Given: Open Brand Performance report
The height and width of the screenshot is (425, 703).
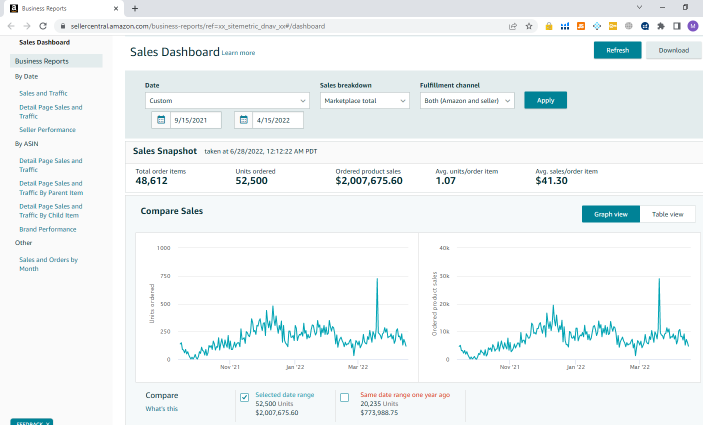Looking at the screenshot, I should (48, 229).
